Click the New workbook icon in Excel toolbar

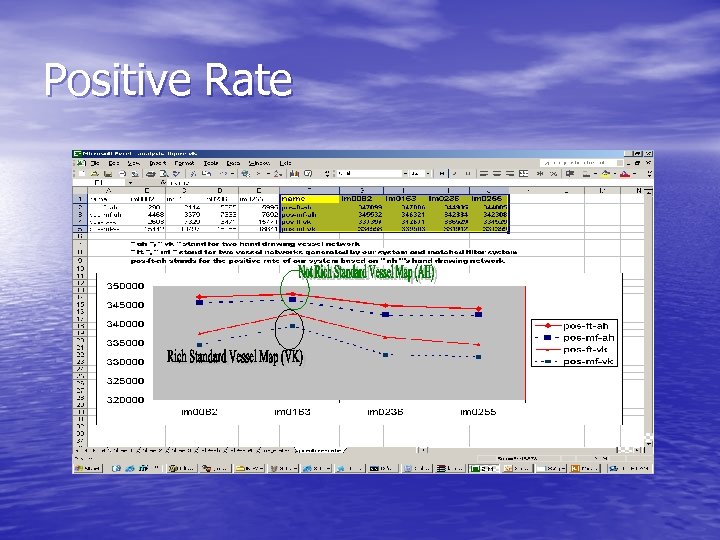[82, 174]
